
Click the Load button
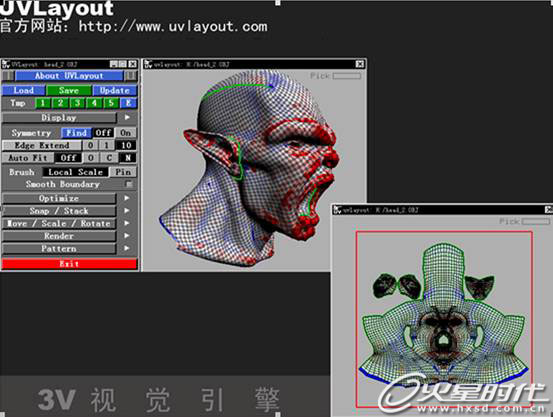(x=24, y=90)
